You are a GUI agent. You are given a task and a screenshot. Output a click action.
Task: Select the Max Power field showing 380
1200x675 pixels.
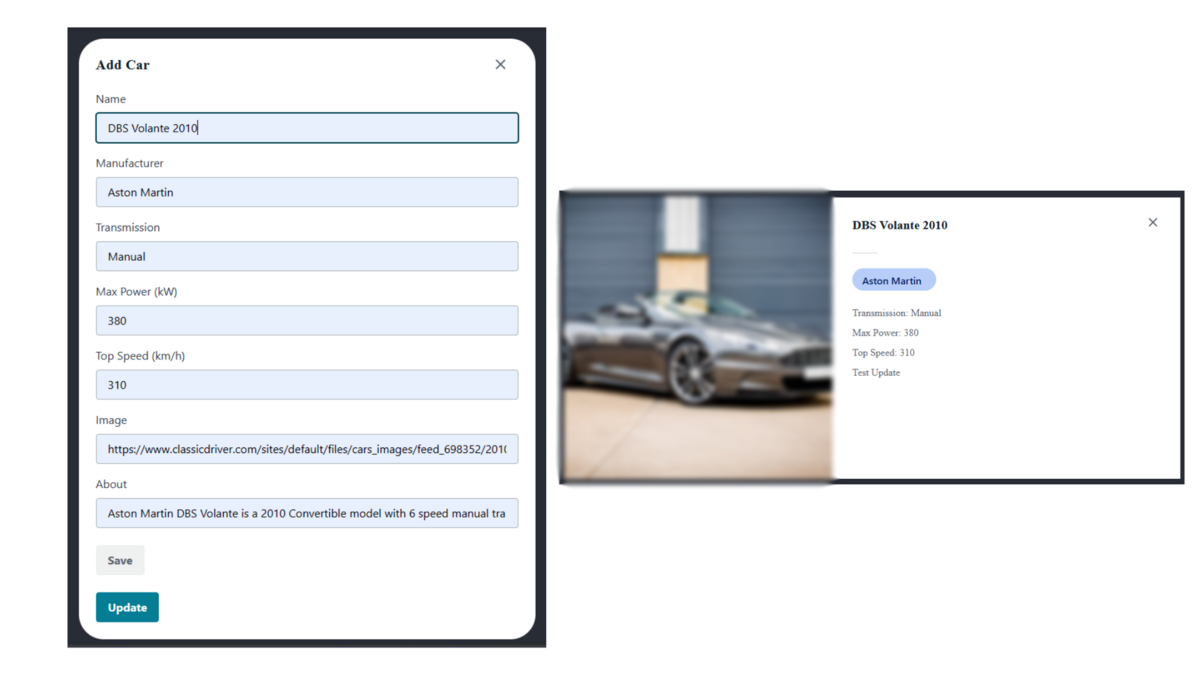307,321
